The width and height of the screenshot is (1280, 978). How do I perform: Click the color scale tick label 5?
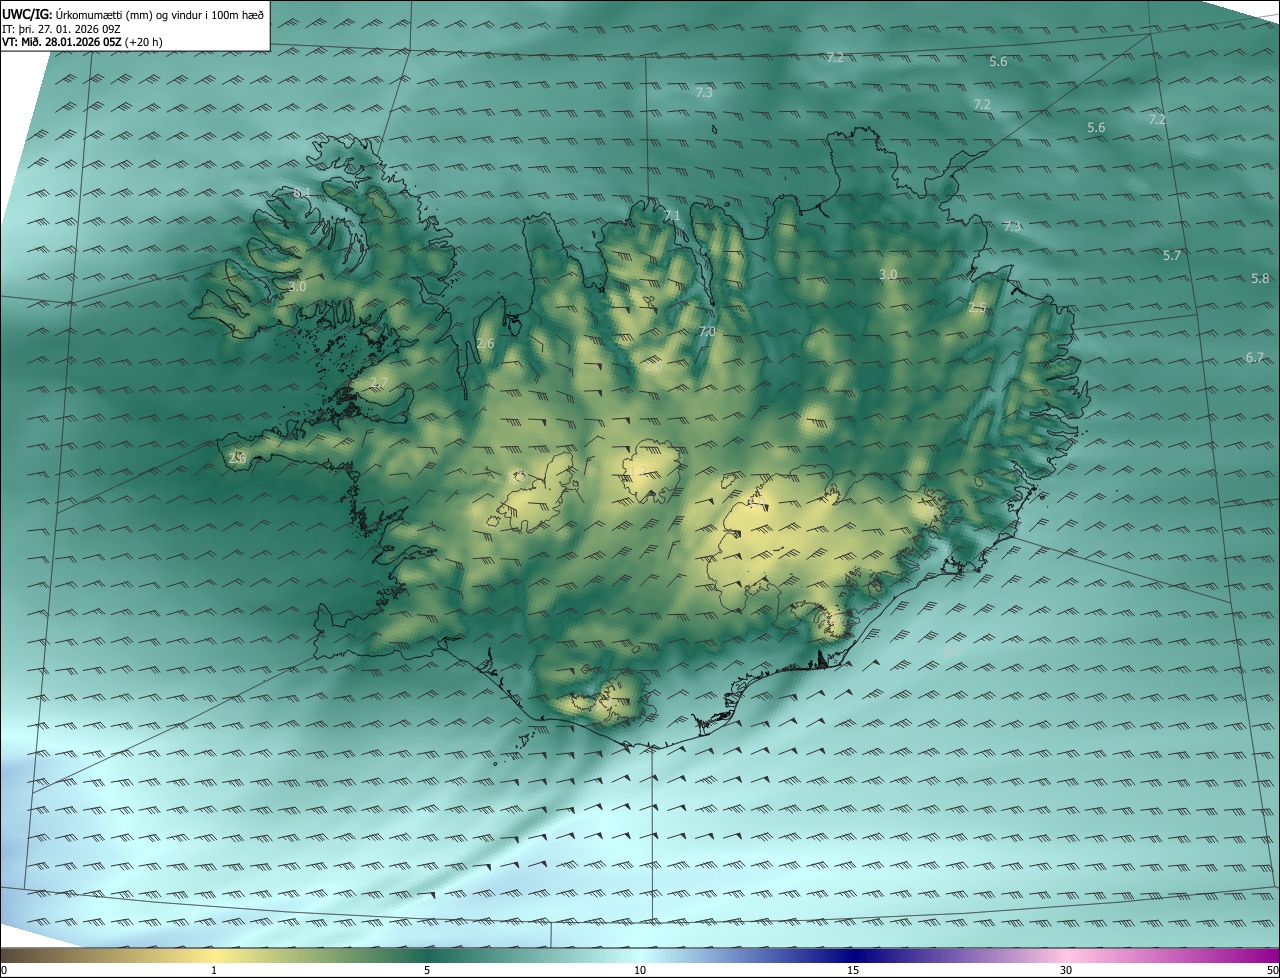click(427, 970)
